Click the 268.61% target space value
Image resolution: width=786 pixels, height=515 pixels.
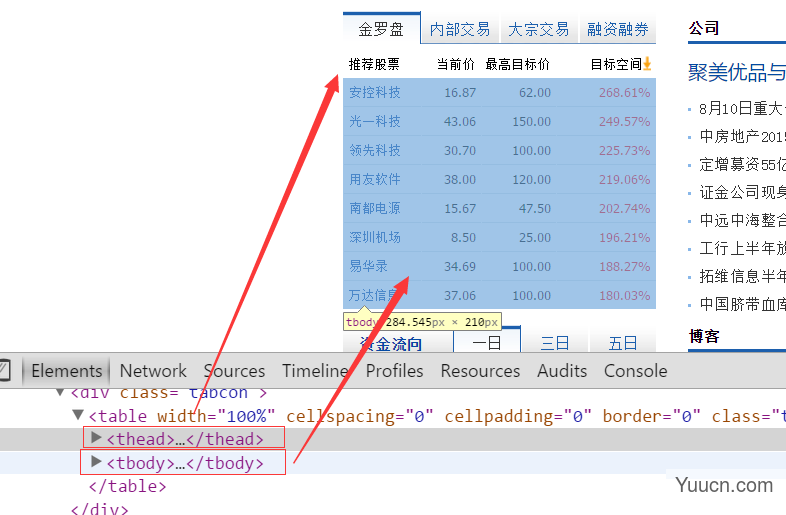625,92
